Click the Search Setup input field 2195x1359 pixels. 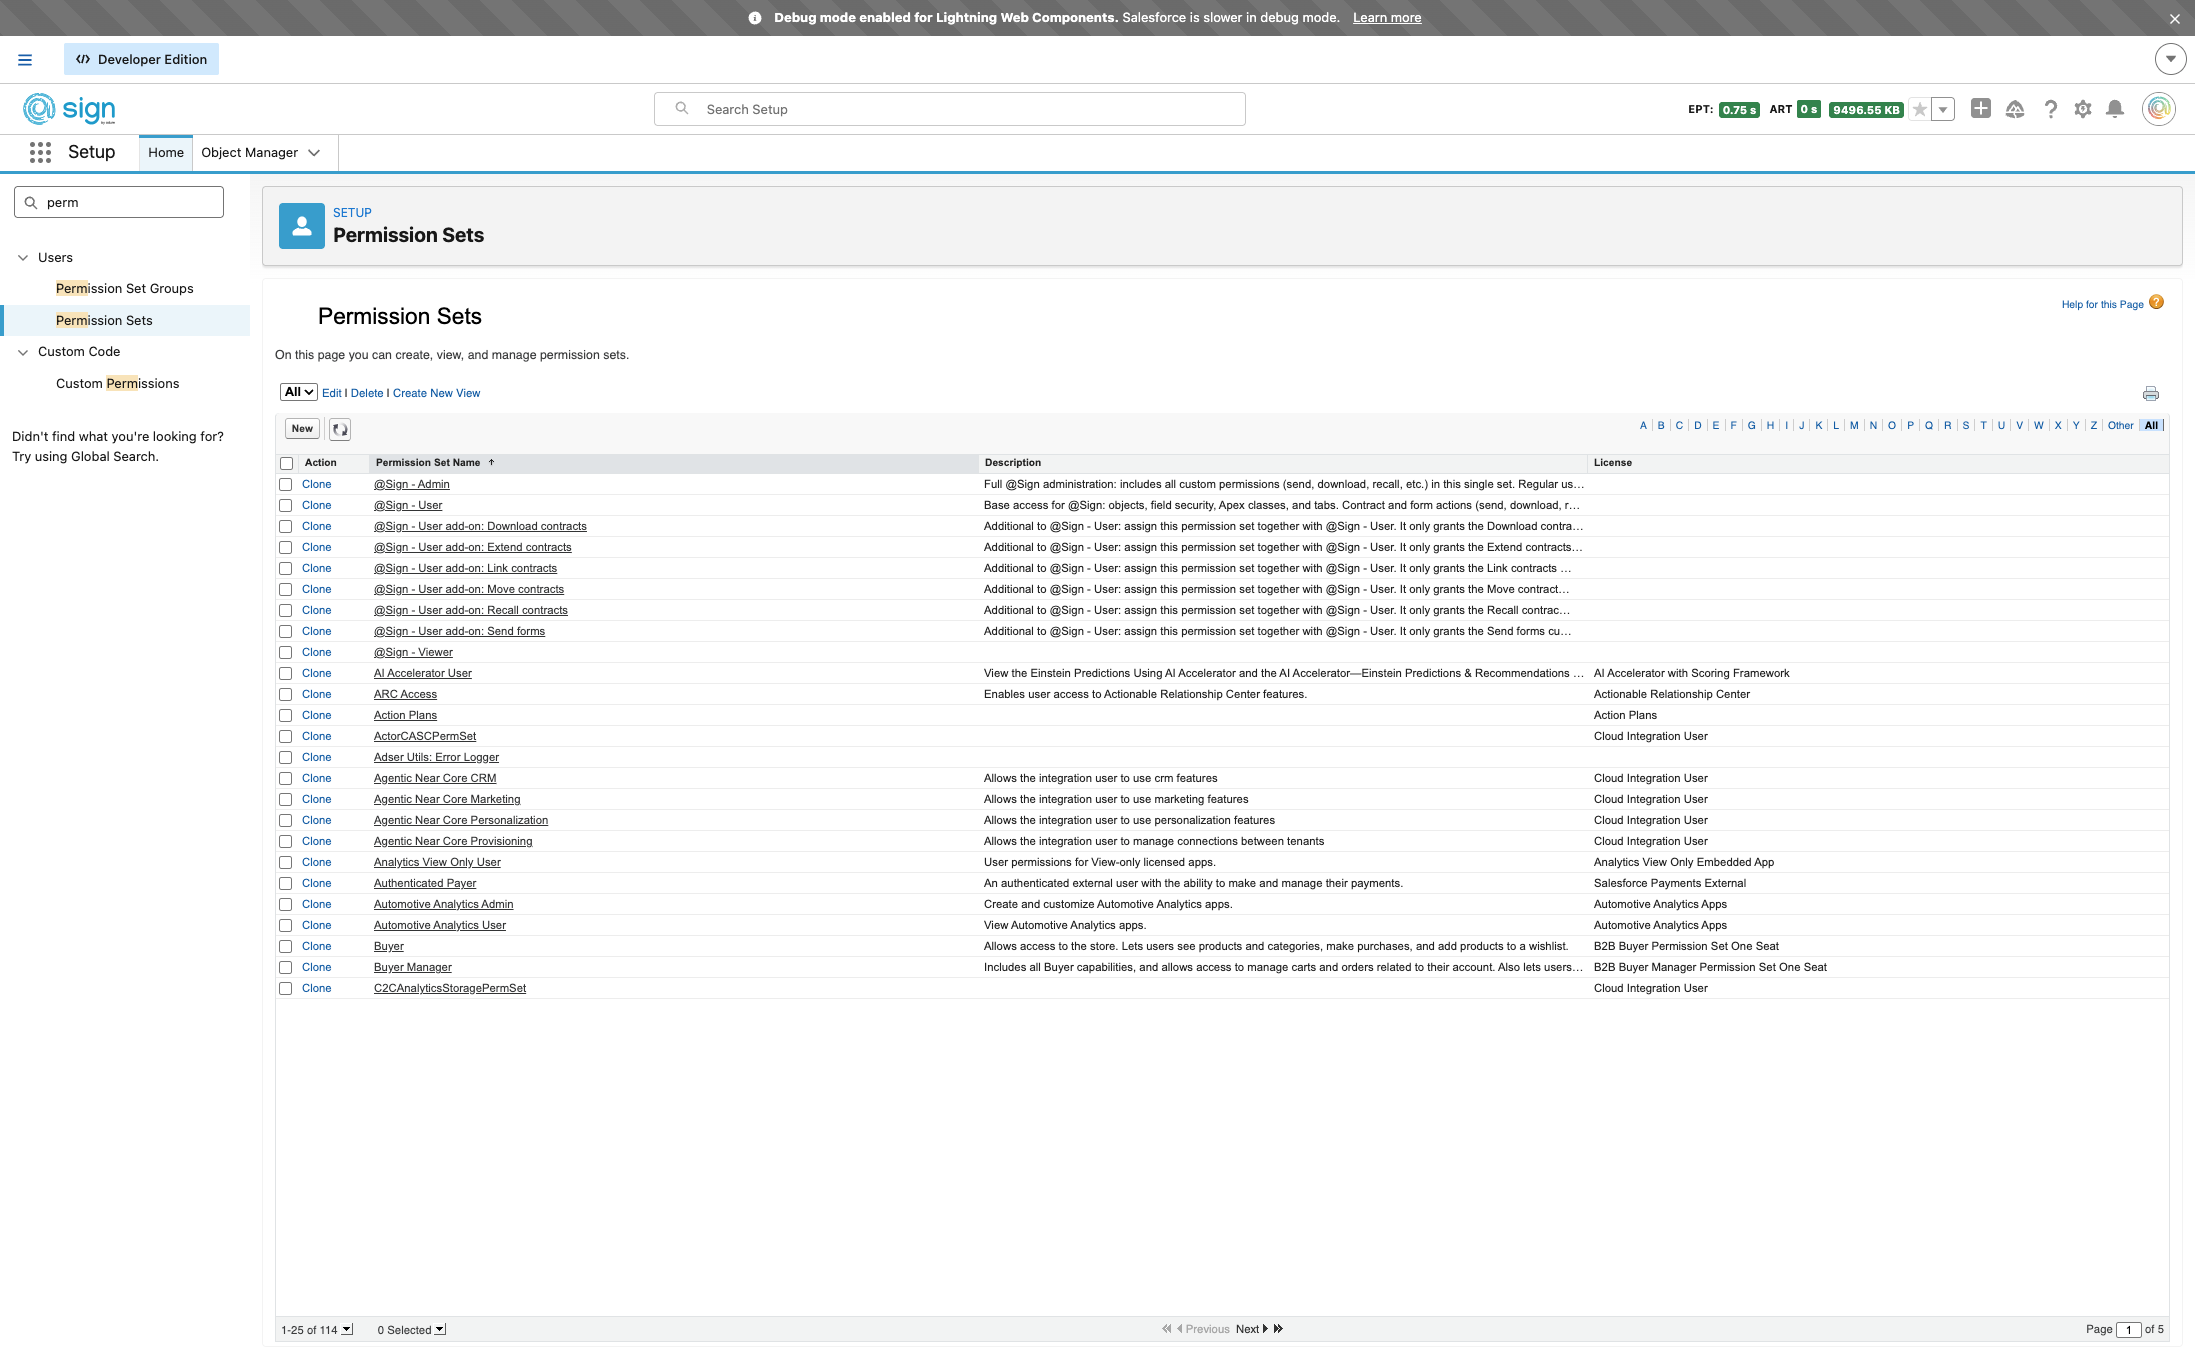coord(950,109)
